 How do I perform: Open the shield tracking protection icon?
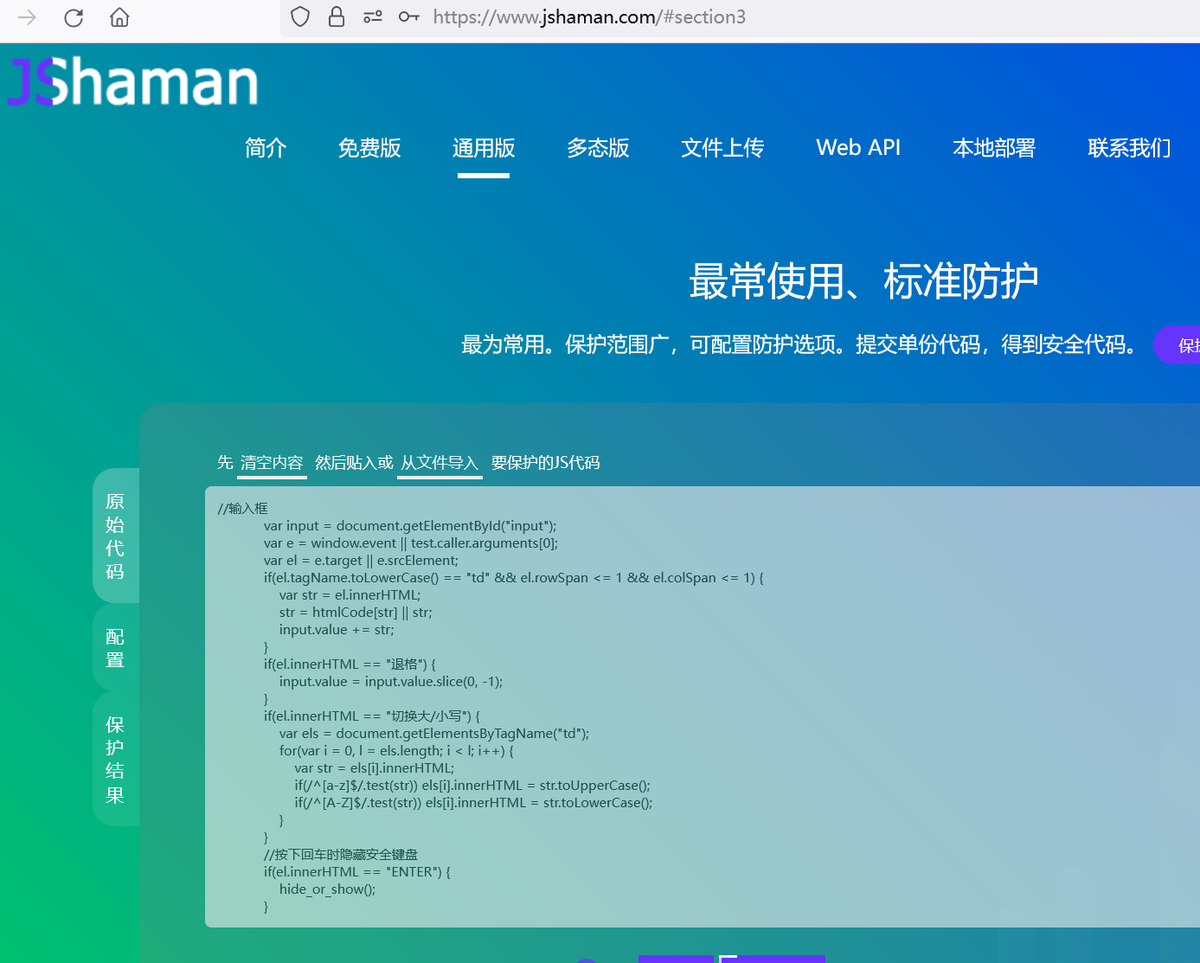300,17
